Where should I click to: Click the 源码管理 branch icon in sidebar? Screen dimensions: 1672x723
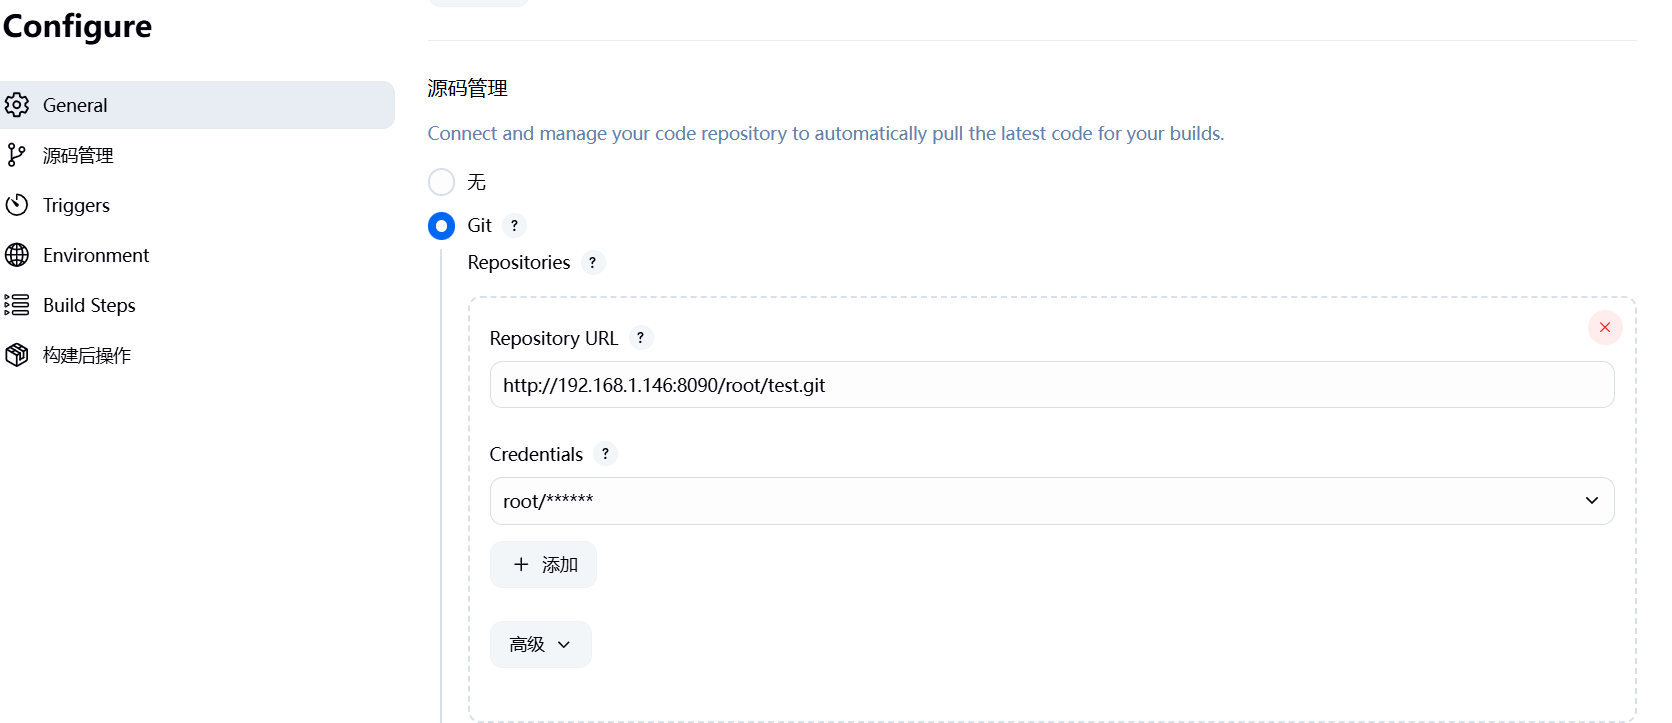17,155
